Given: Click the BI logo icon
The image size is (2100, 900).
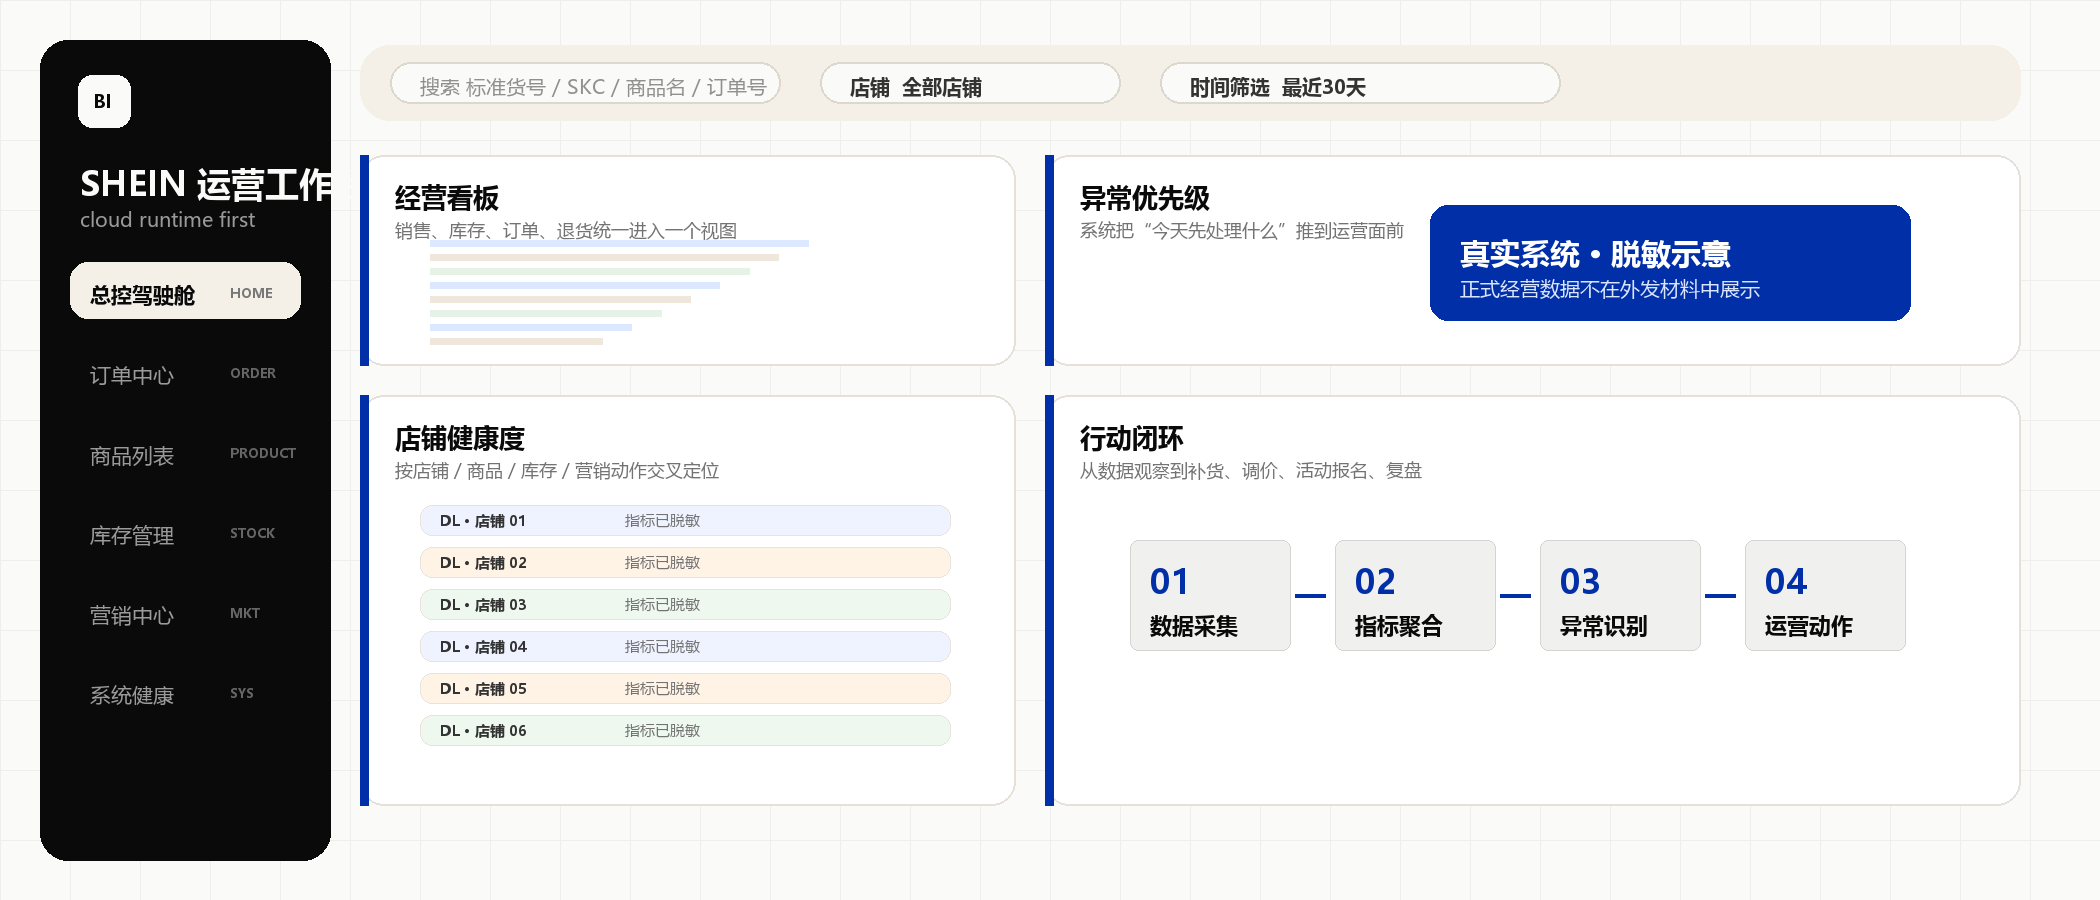Looking at the screenshot, I should pos(104,101).
